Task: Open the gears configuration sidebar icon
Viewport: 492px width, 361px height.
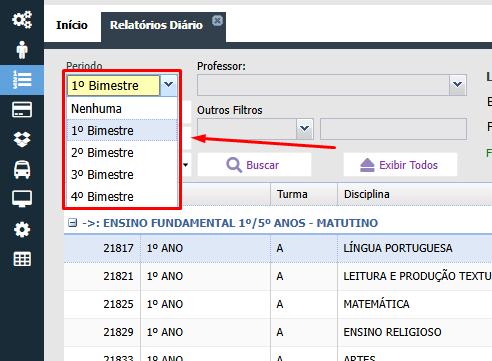Action: coord(22,20)
